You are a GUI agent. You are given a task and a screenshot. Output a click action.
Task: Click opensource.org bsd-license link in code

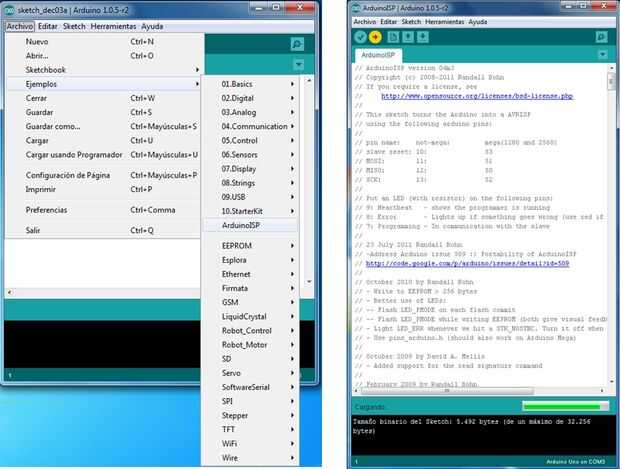[x=477, y=96]
